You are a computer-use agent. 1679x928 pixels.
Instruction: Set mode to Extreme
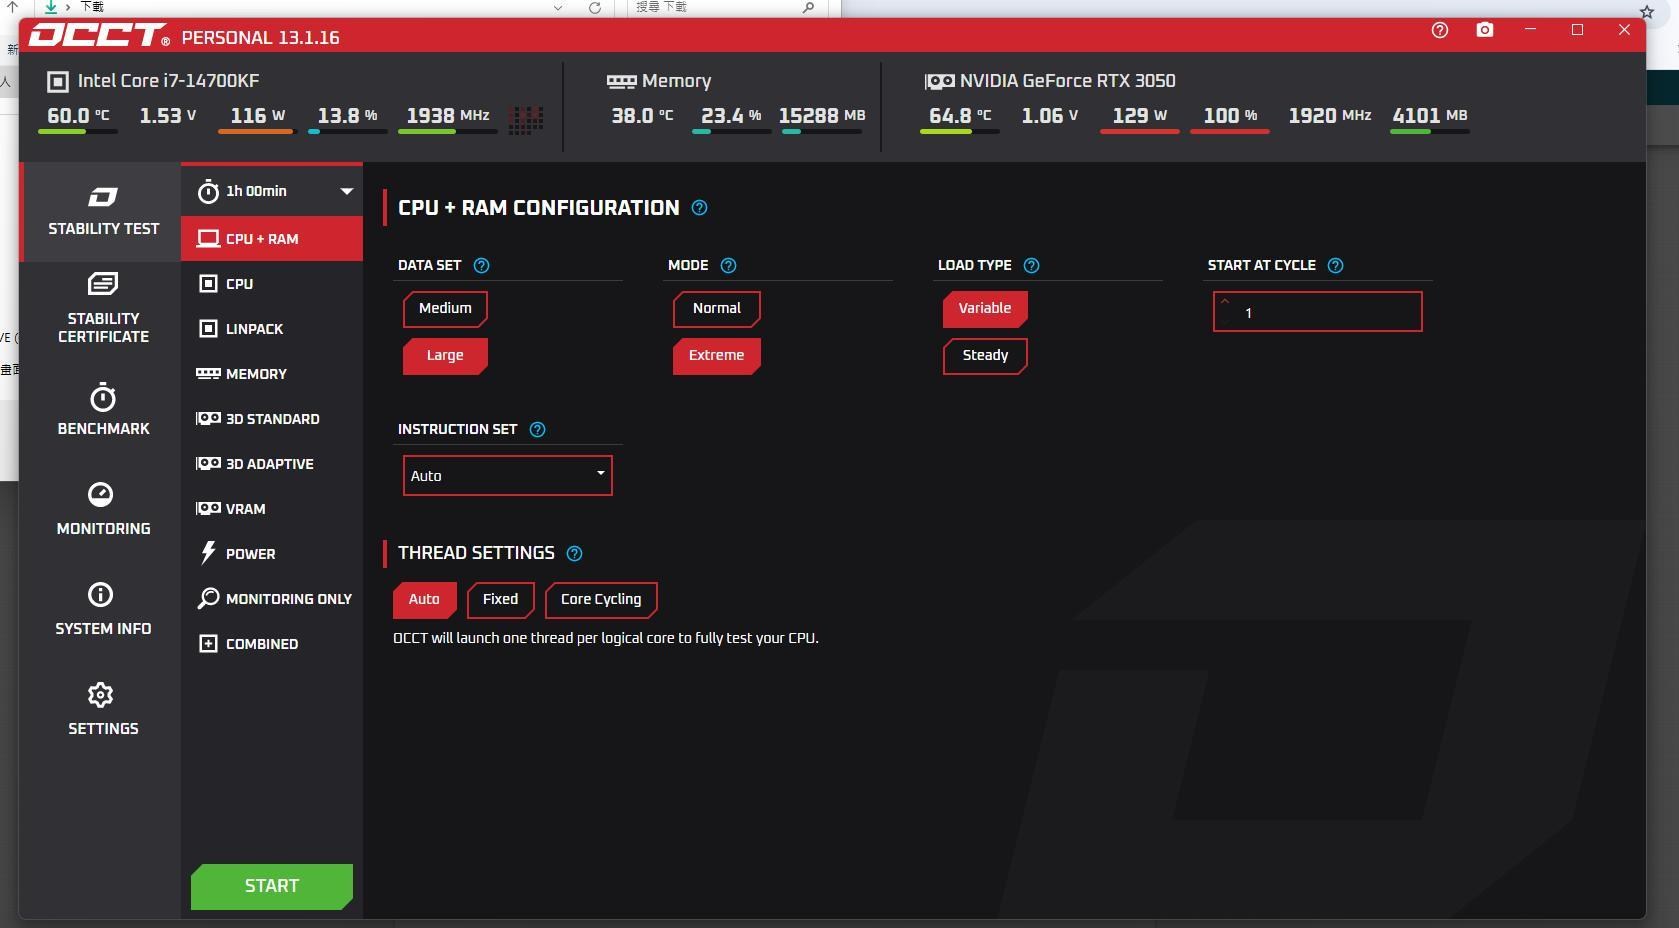717,355
